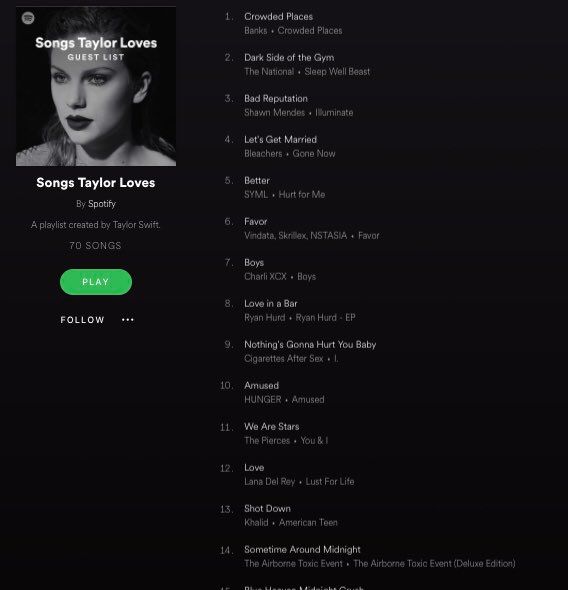
Task: Select the track Better by SYML
Action: pos(257,181)
